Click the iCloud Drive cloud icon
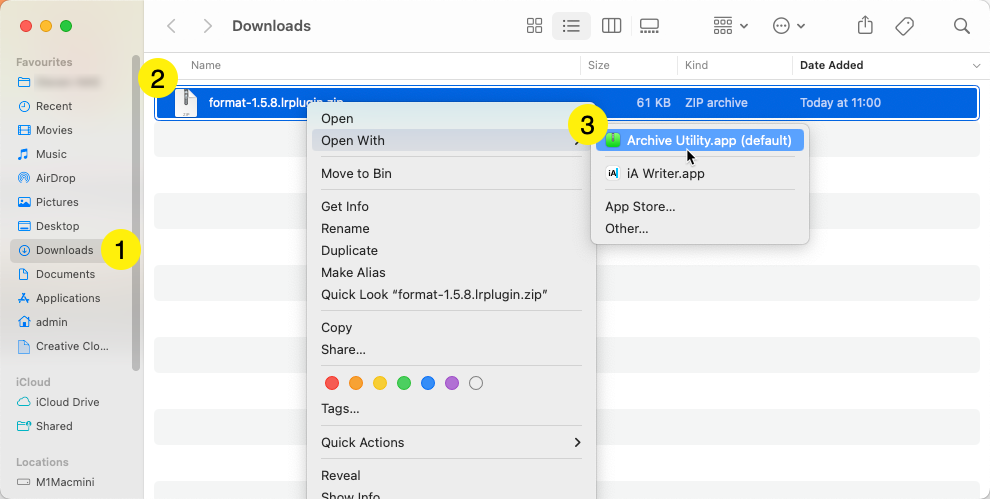 tap(24, 402)
